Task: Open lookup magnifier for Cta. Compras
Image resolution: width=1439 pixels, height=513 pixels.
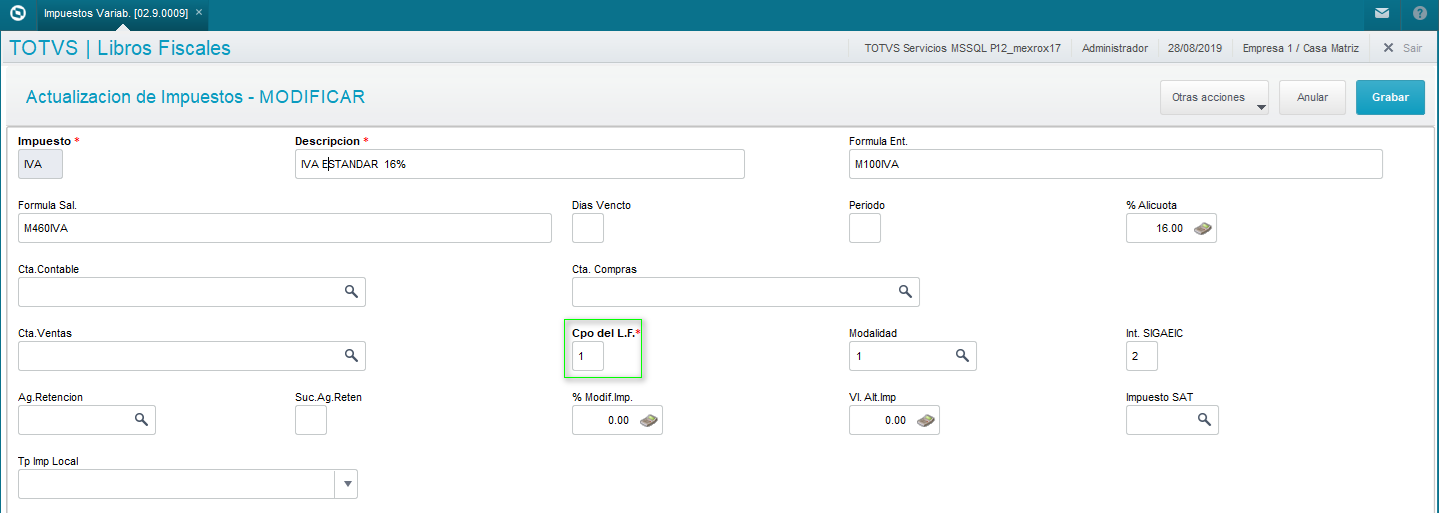Action: [905, 291]
